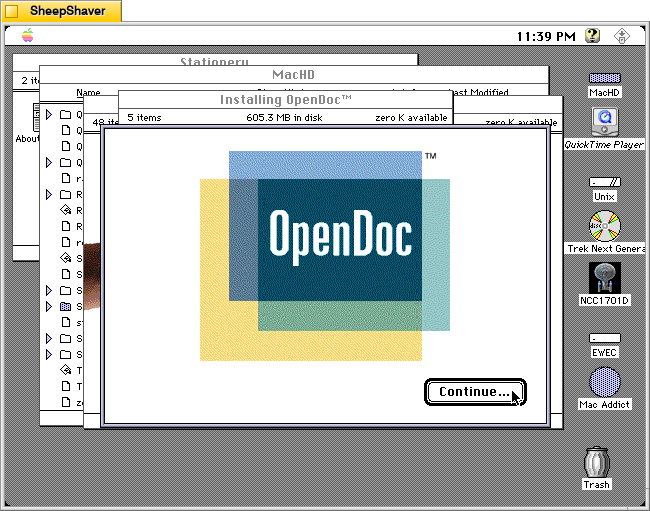Click the menu bar clock
The height and width of the screenshot is (511, 650).
pos(546,36)
